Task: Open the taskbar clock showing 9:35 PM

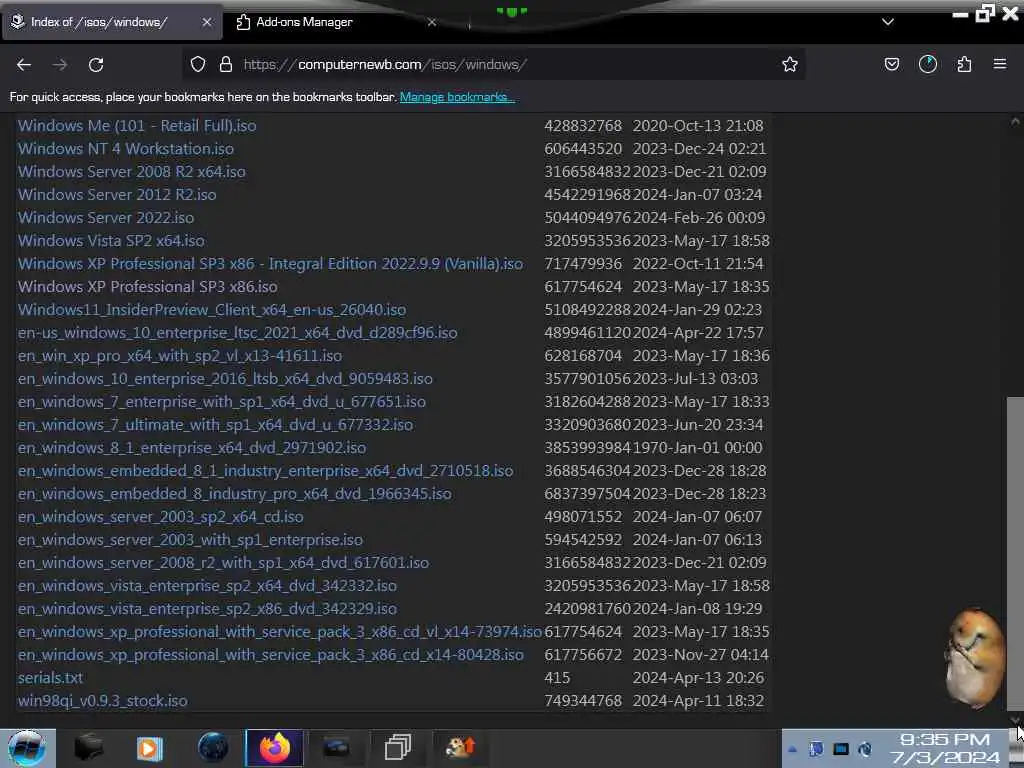Action: [944, 749]
